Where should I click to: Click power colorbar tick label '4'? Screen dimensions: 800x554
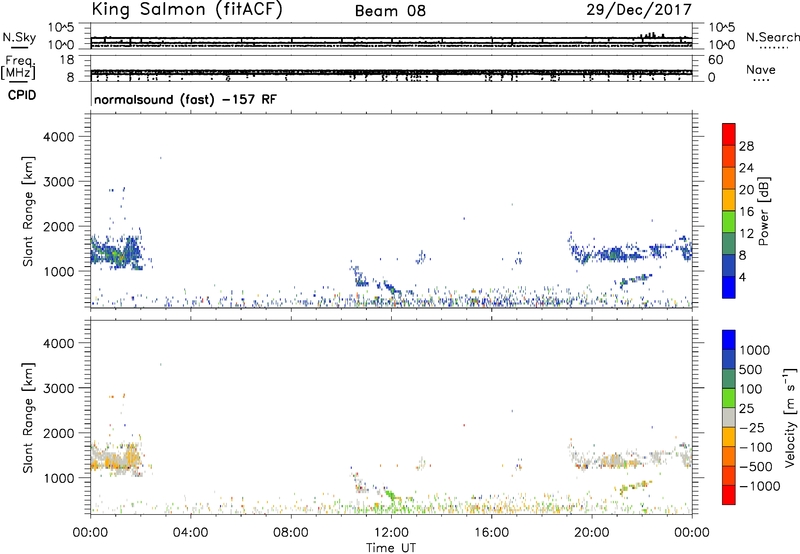pos(743,277)
